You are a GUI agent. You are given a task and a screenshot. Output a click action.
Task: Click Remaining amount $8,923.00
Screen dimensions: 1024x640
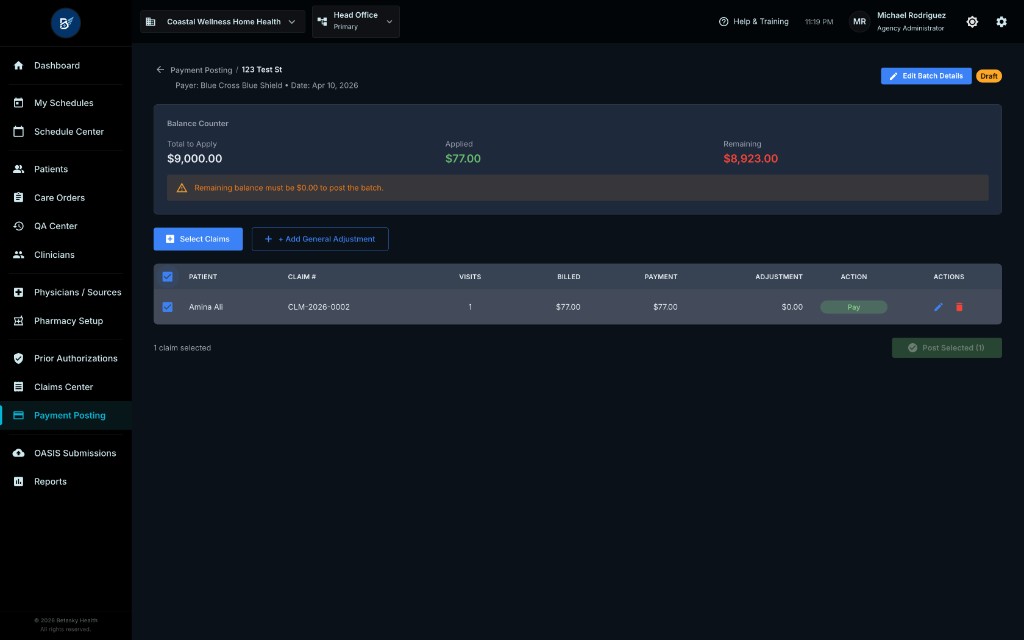click(x=750, y=159)
